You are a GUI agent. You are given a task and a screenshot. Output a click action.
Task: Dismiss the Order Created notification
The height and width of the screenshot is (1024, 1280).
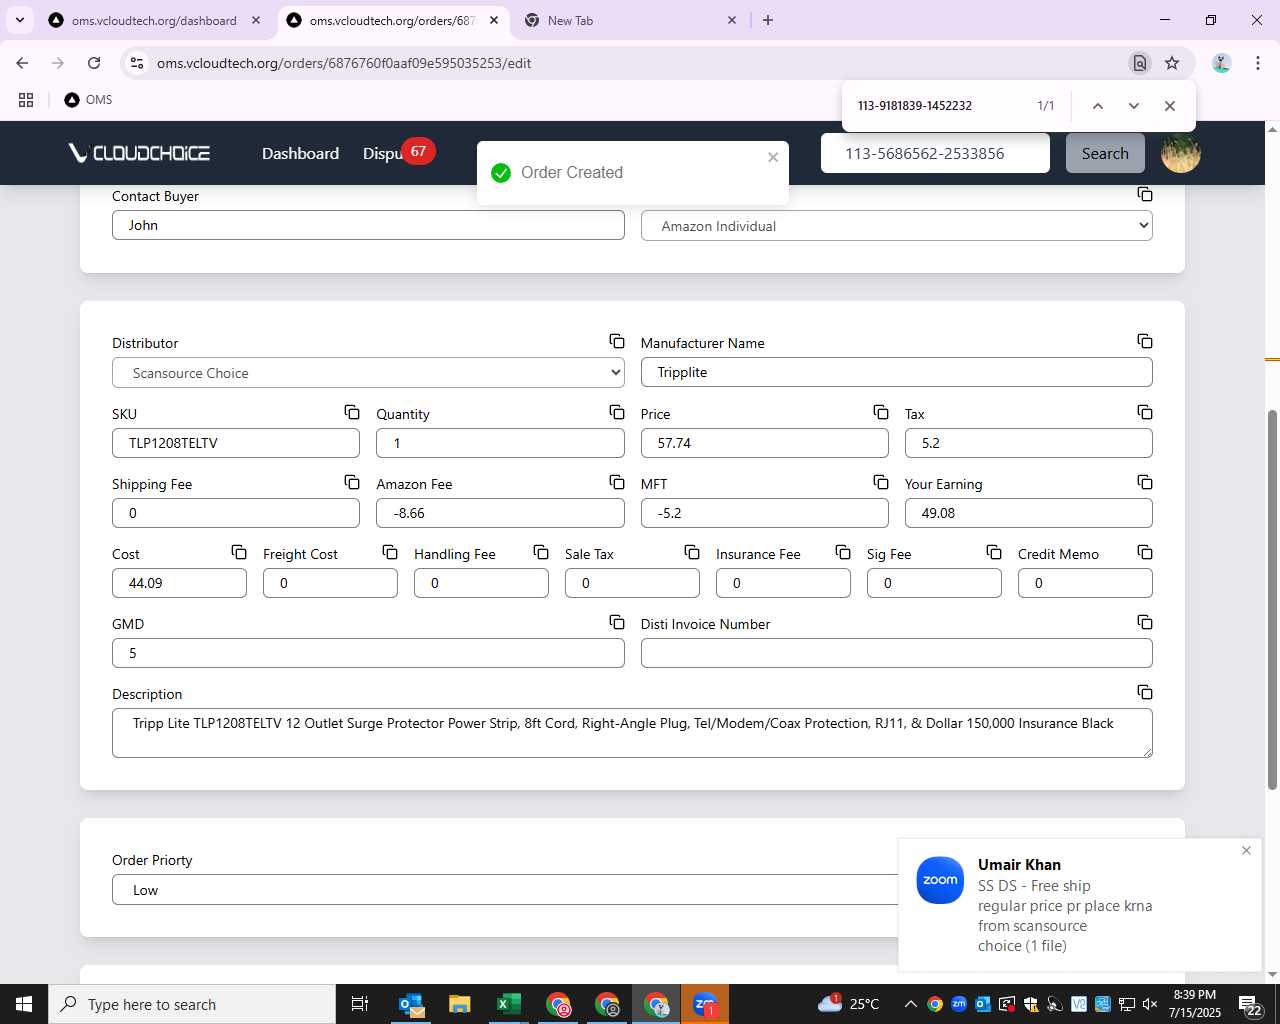773,157
